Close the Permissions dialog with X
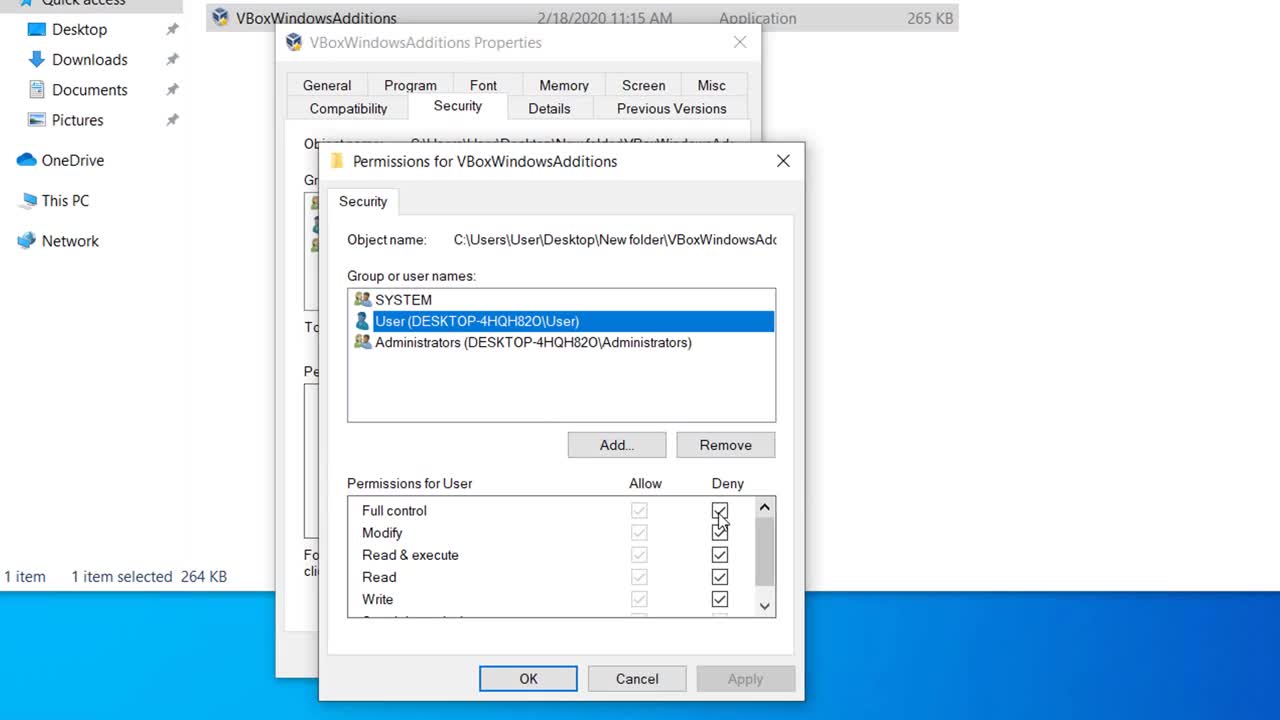 (783, 161)
